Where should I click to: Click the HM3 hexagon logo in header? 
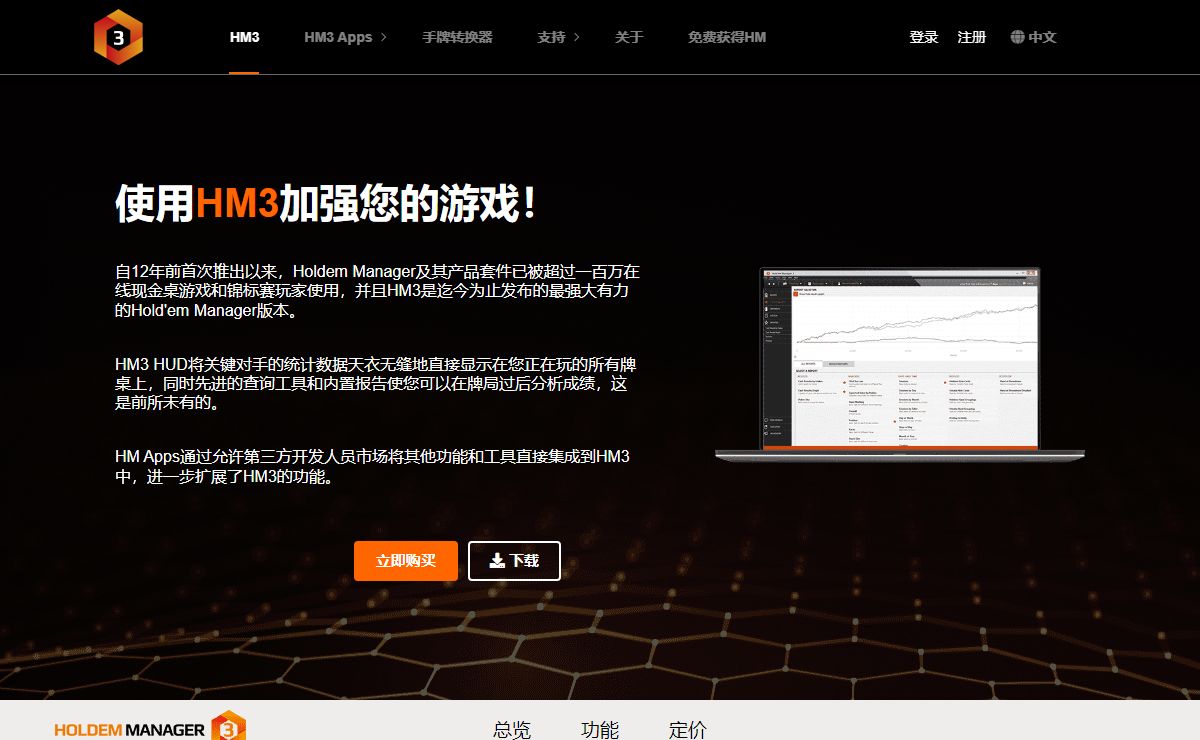[118, 37]
